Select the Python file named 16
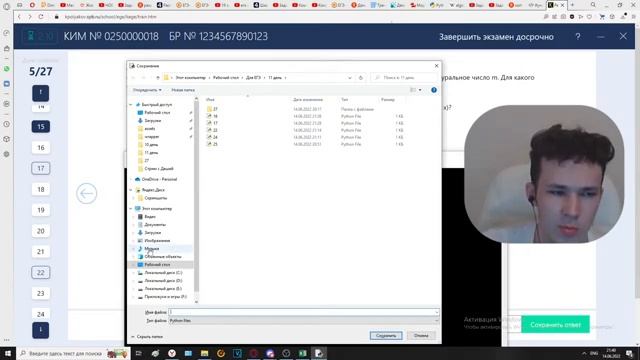640x360 pixels. pos(215,116)
